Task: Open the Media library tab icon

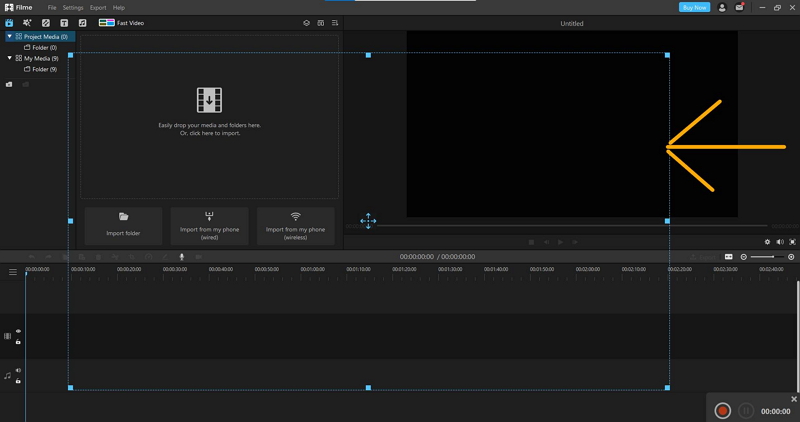Action: 9,23
